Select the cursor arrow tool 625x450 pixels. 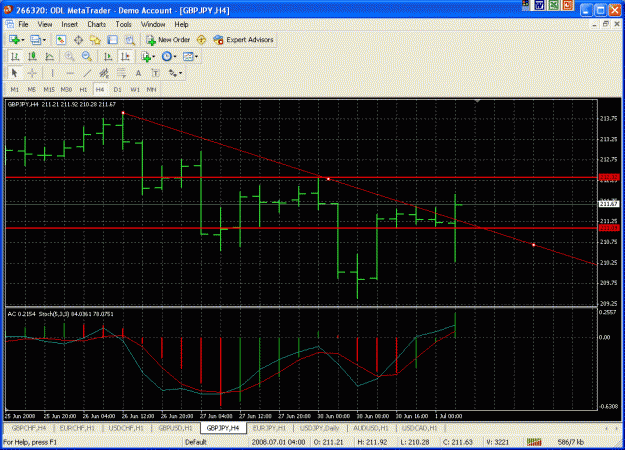[15, 73]
